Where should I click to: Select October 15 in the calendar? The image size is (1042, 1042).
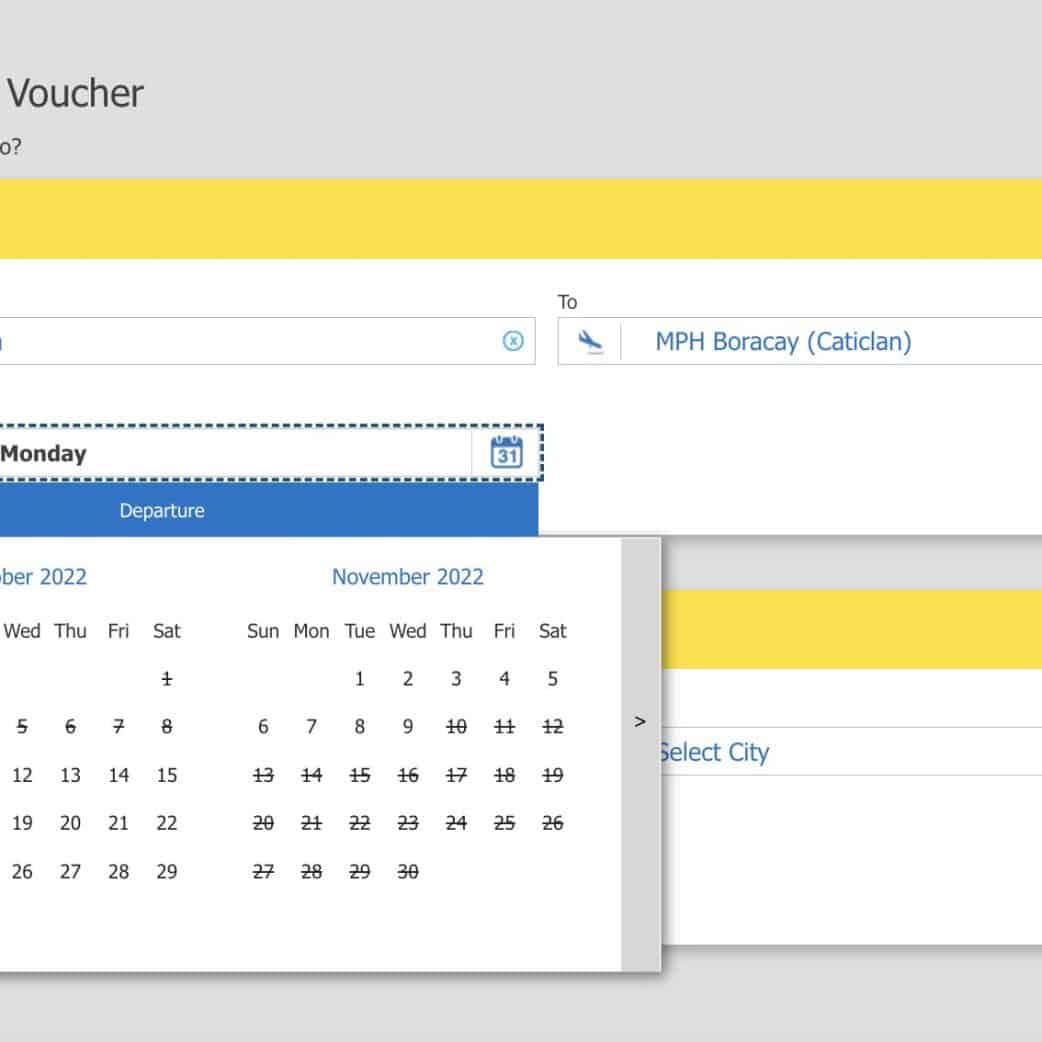pos(167,775)
